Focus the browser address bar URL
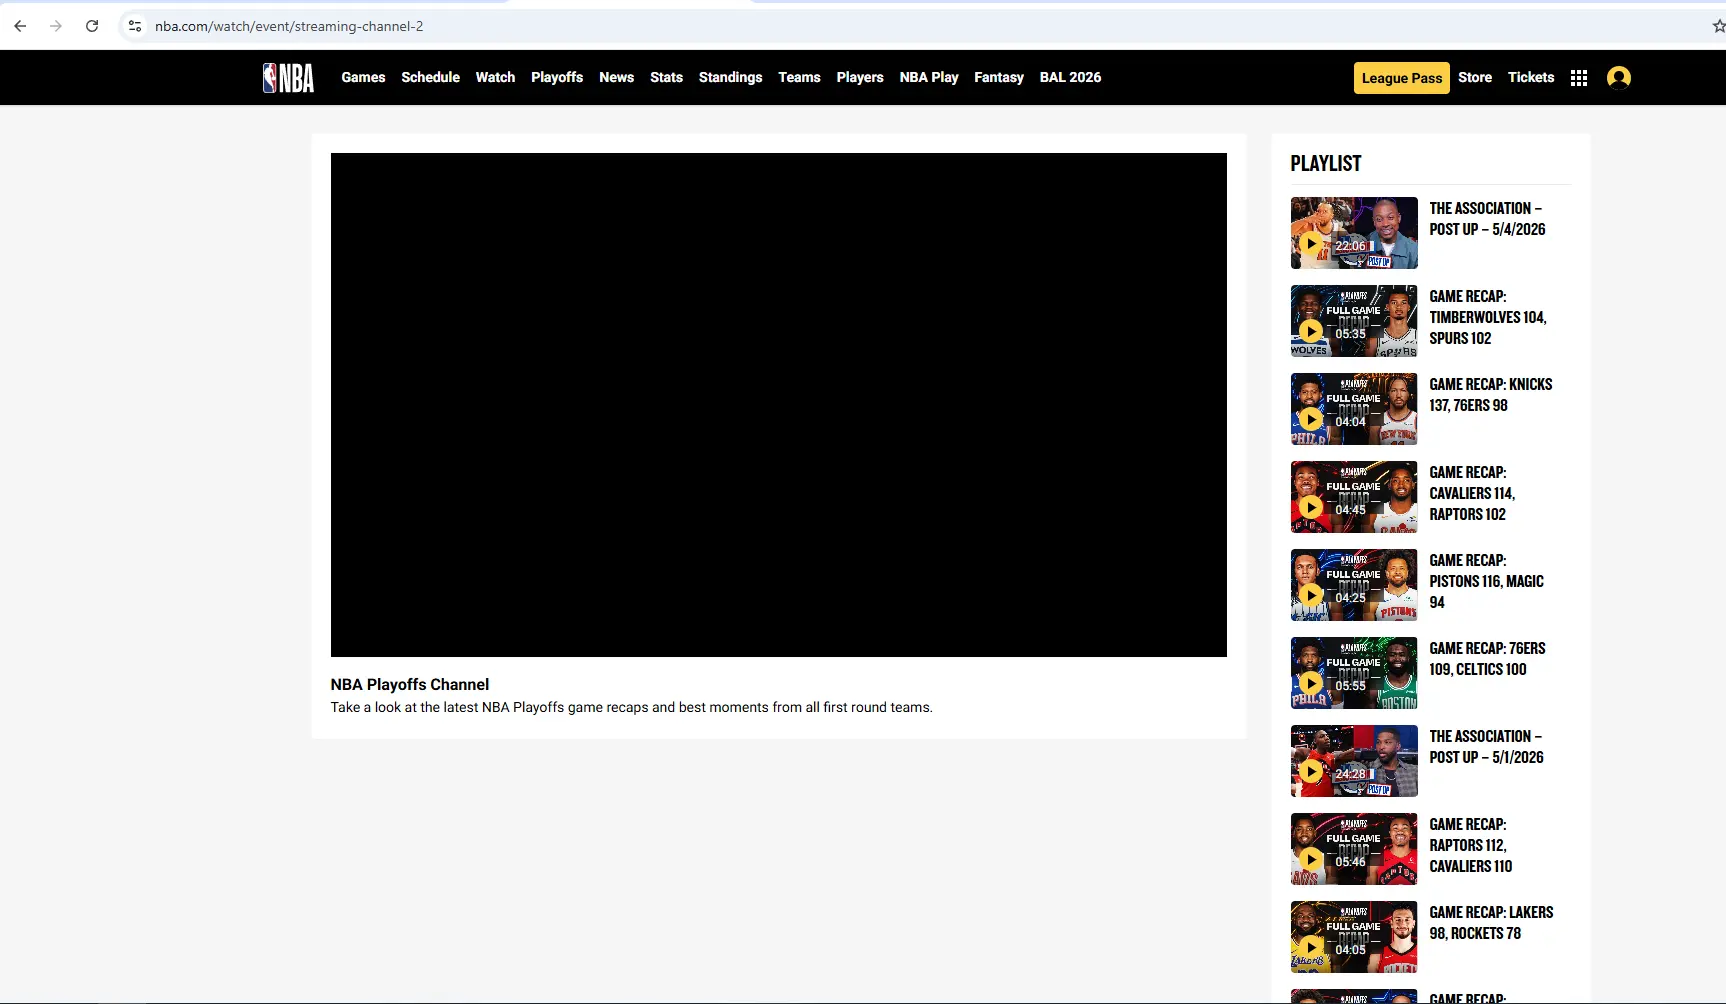This screenshot has width=1726, height=1004. click(x=289, y=26)
